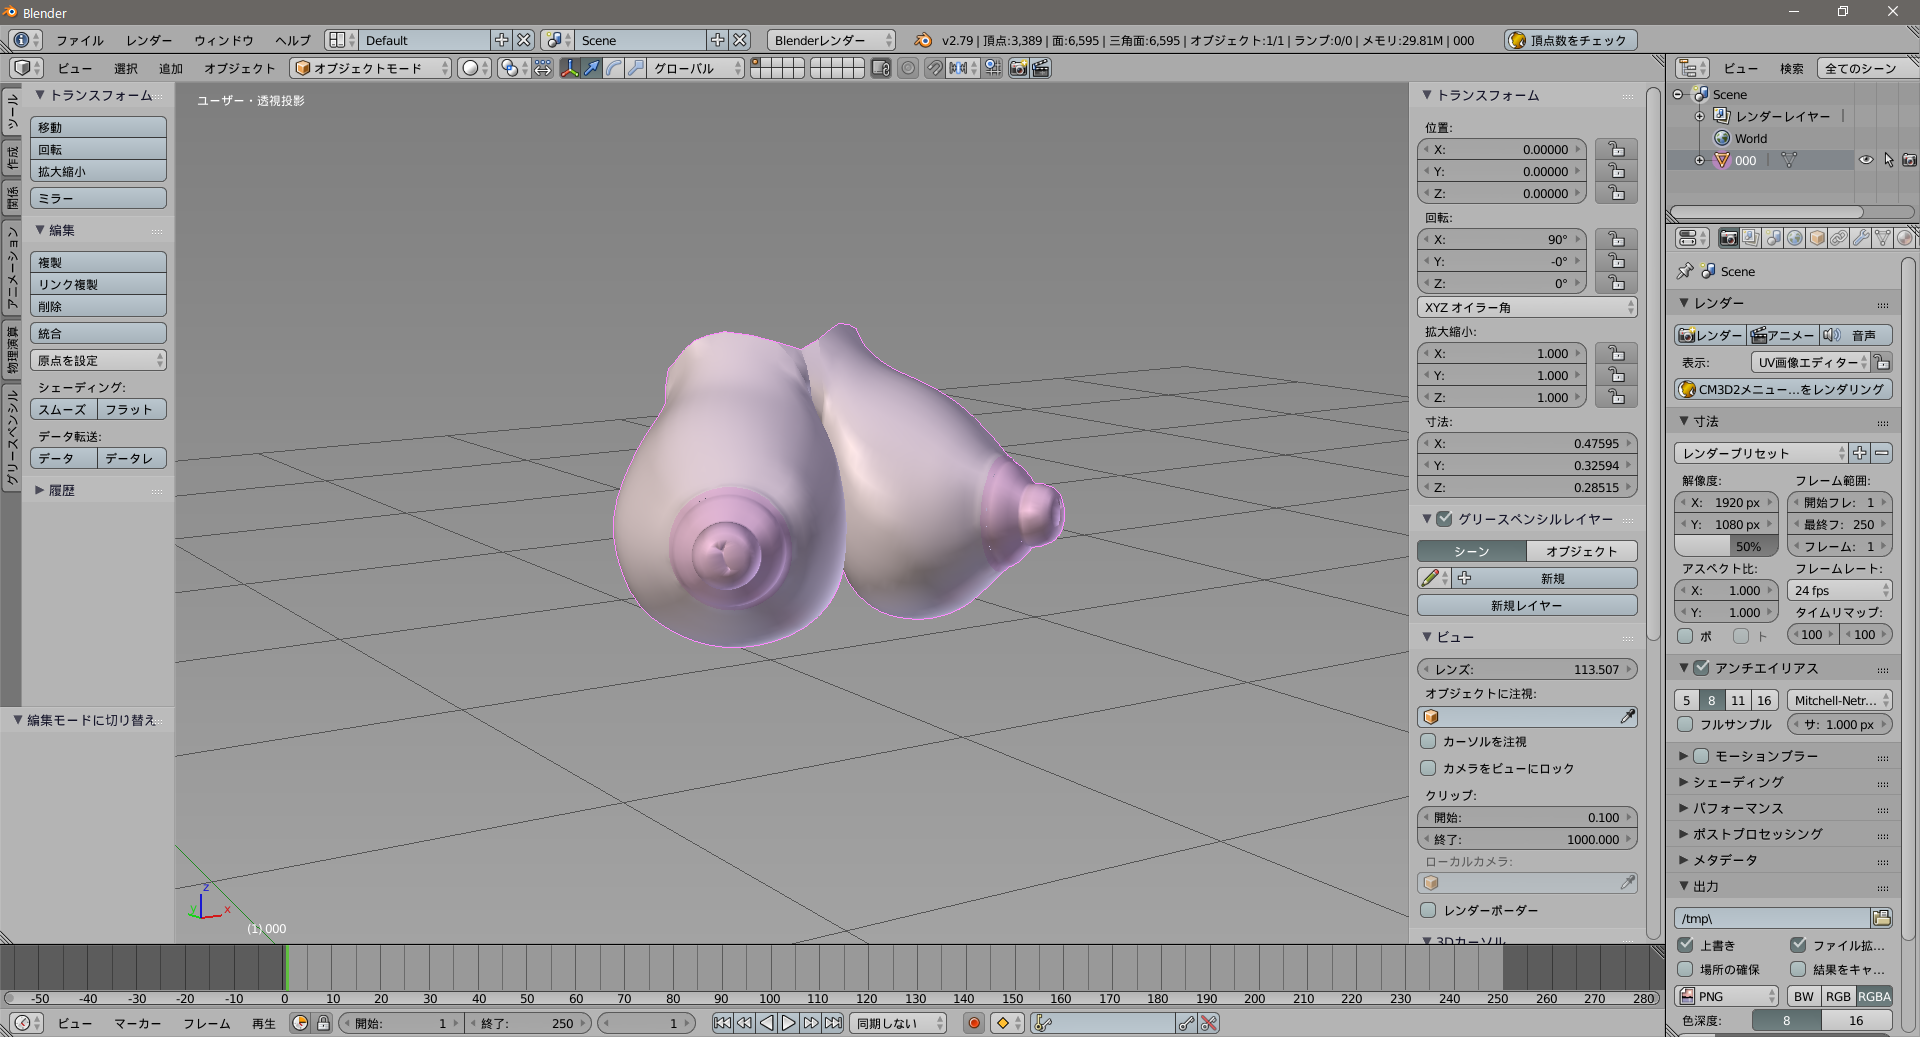1920x1037 pixels.
Task: Open the file browser for output path
Action: 1881,918
